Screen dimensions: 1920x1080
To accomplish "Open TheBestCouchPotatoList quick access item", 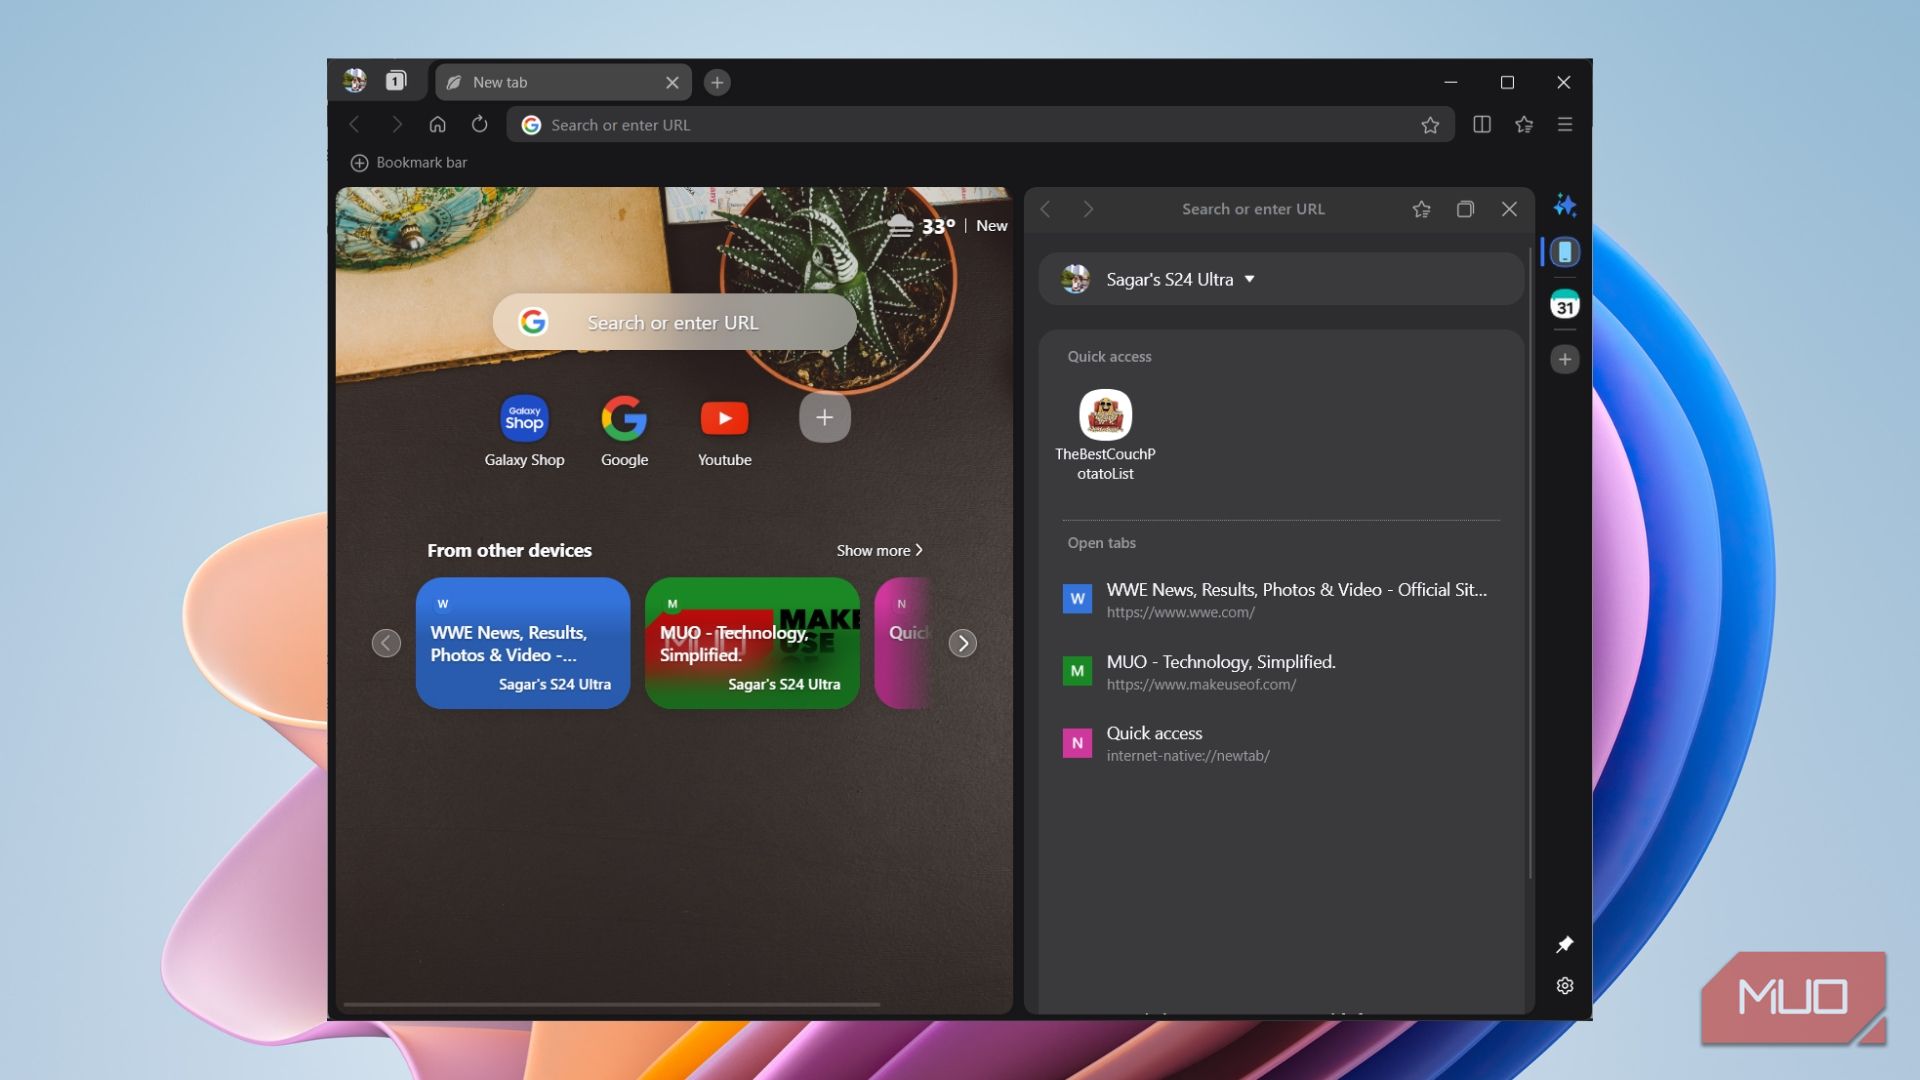I will pos(1105,435).
